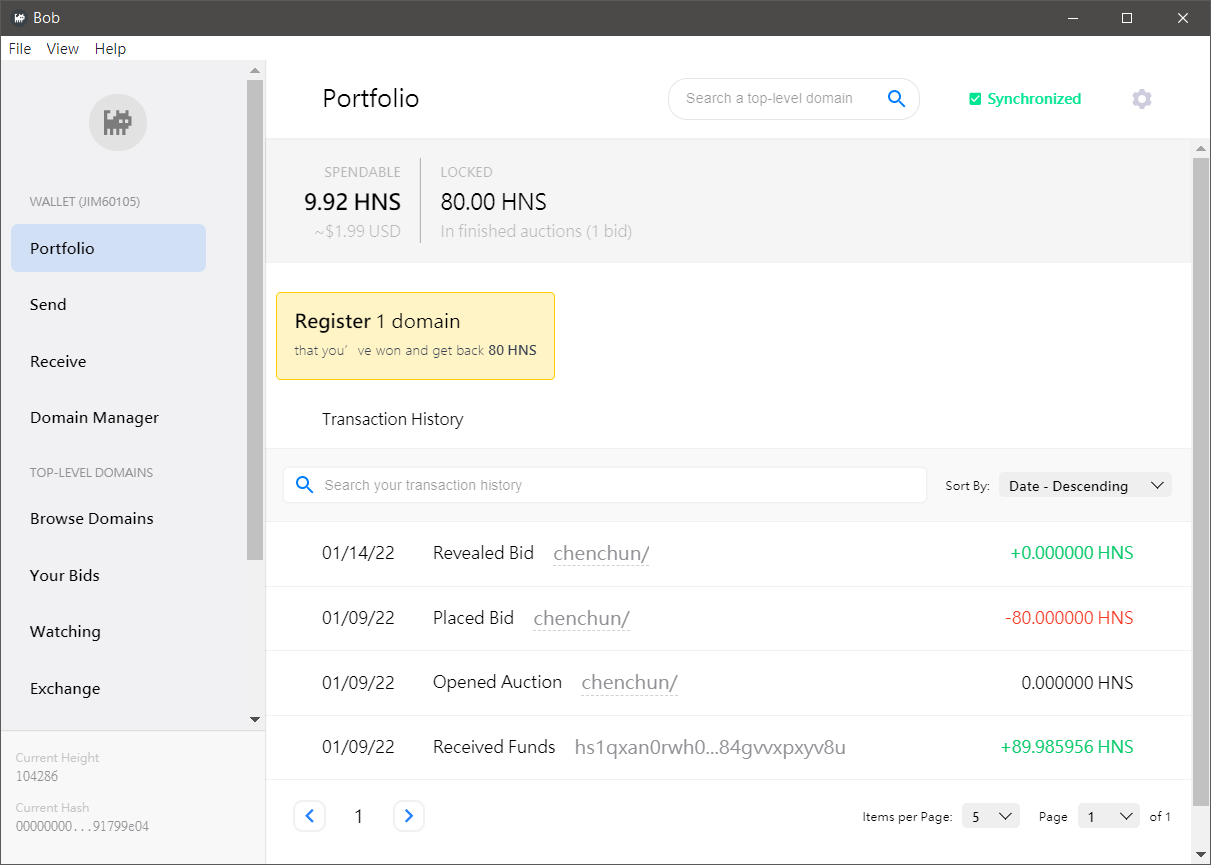1211x865 pixels.
Task: Open the Sort By dropdown
Action: (x=1085, y=486)
